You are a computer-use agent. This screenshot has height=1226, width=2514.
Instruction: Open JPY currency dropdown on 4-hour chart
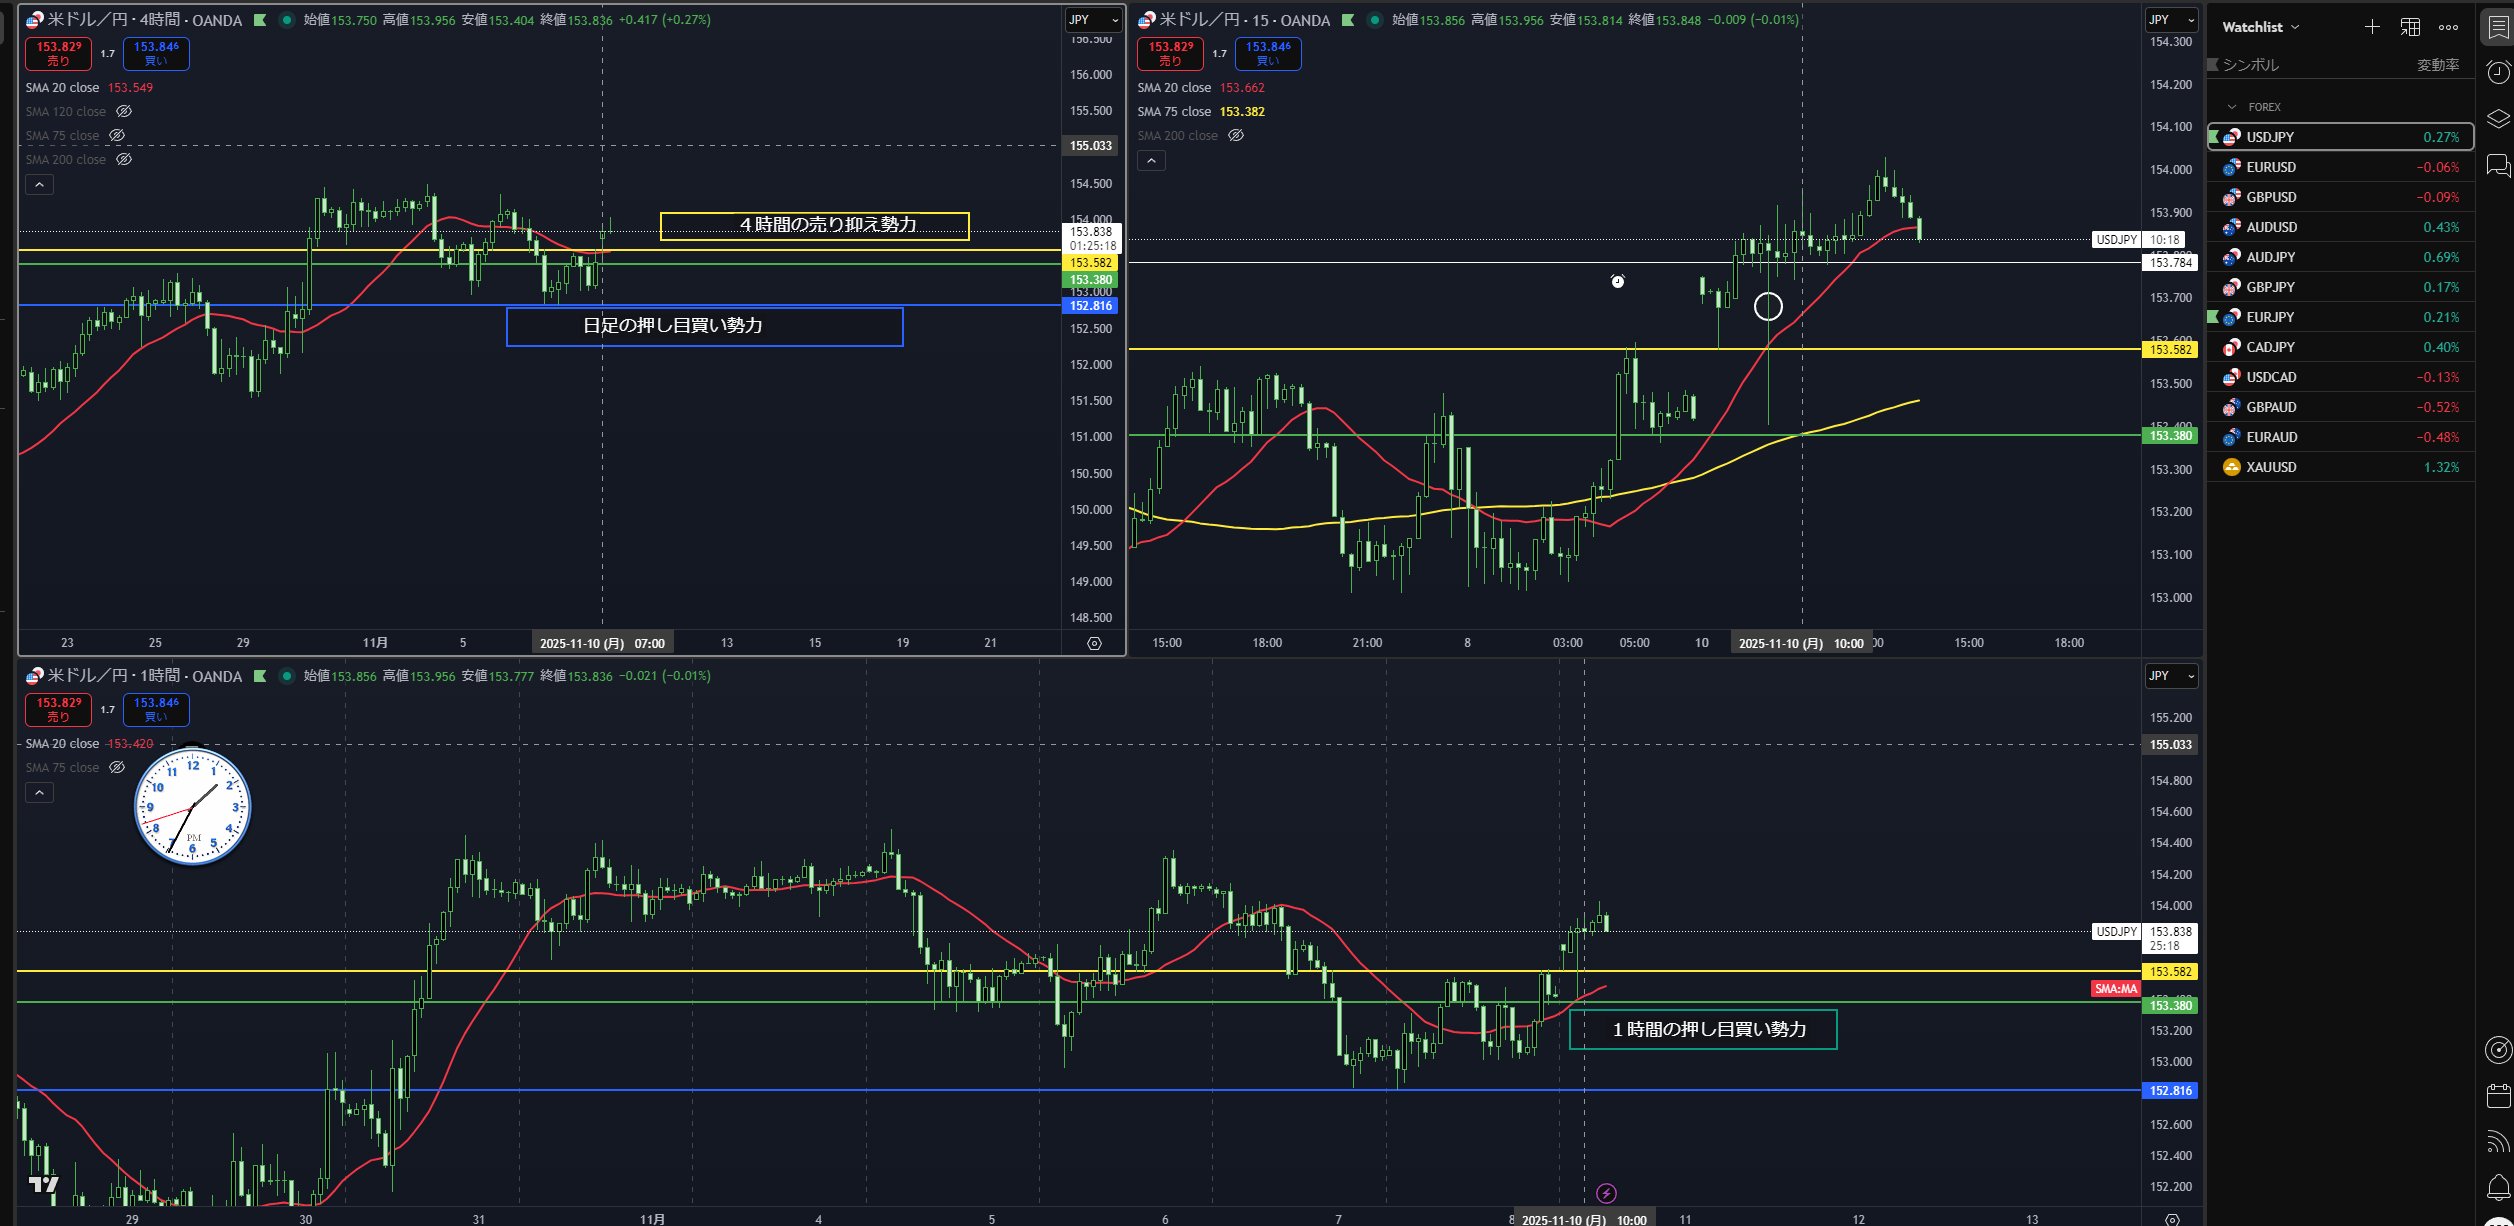point(1092,20)
